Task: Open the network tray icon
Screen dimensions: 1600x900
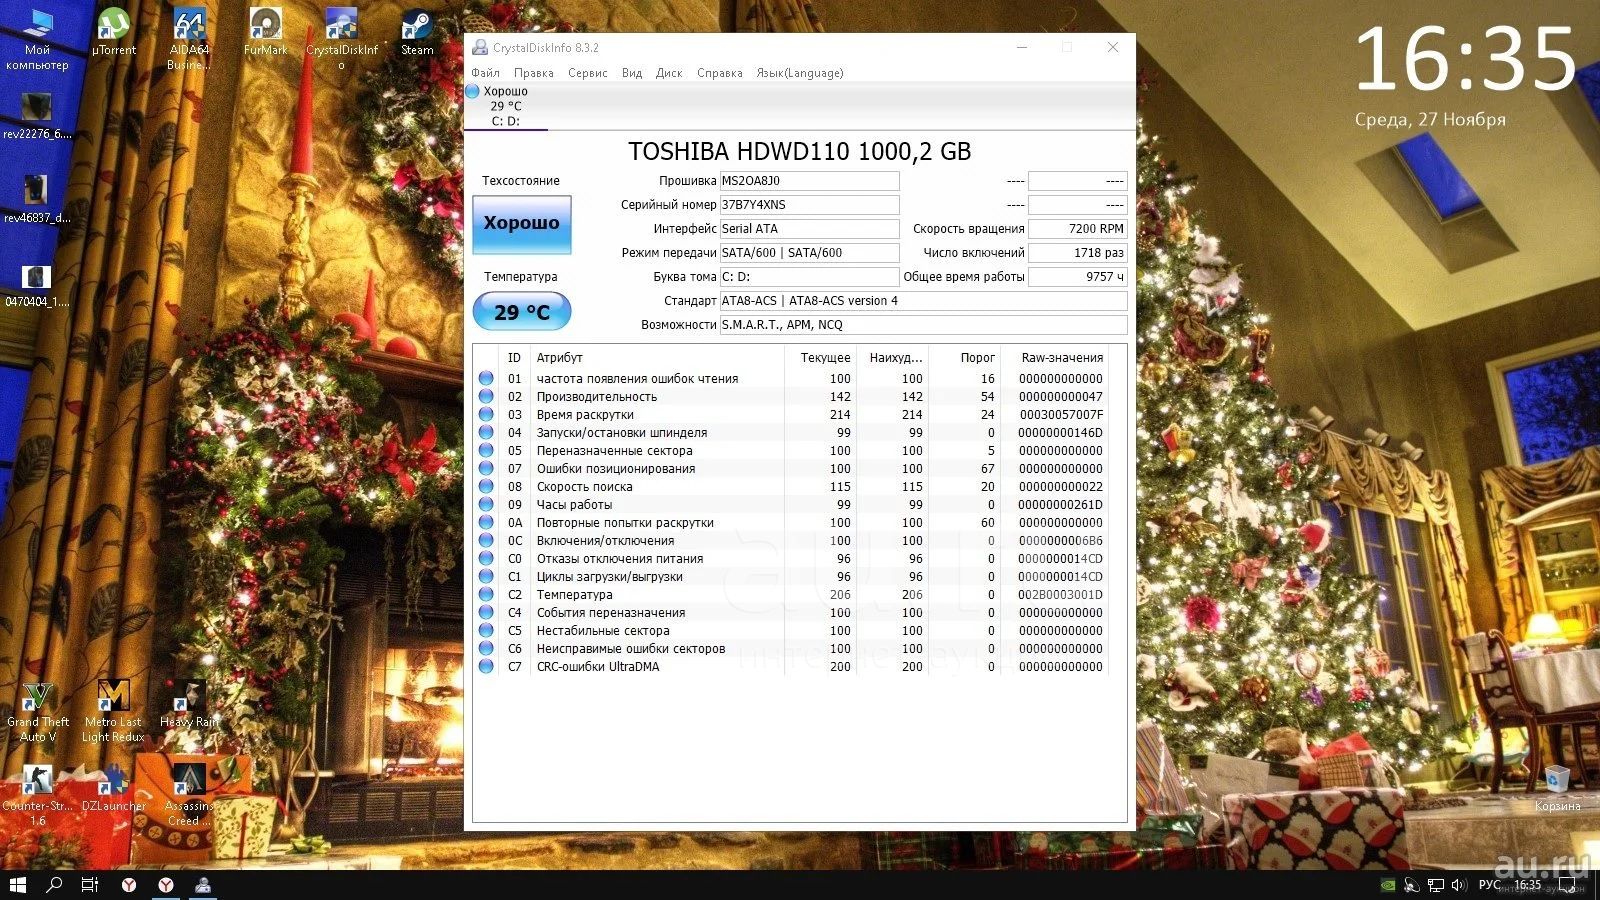Action: [1435, 885]
